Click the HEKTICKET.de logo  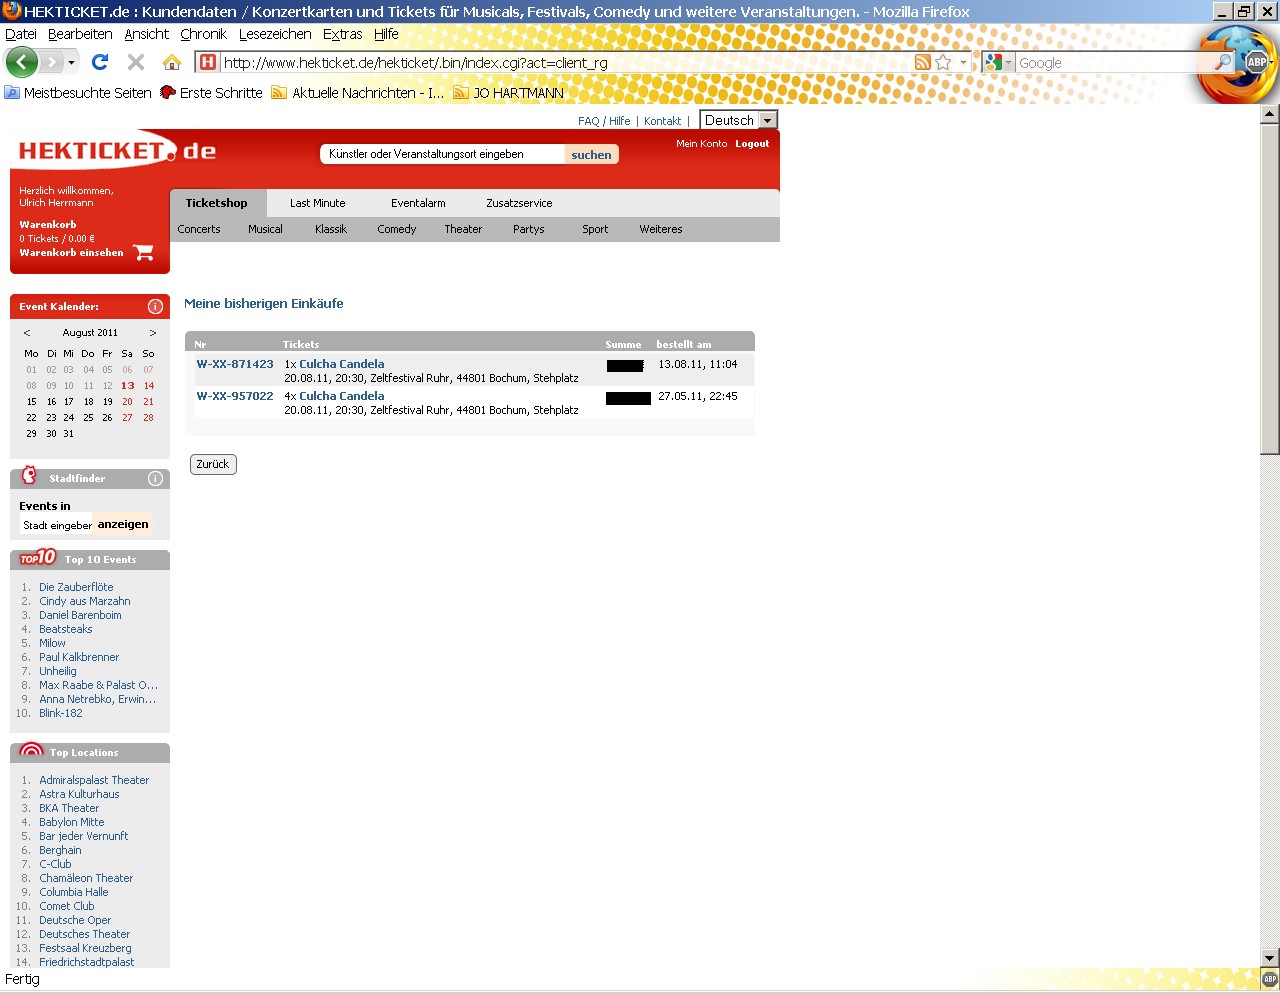coord(117,151)
